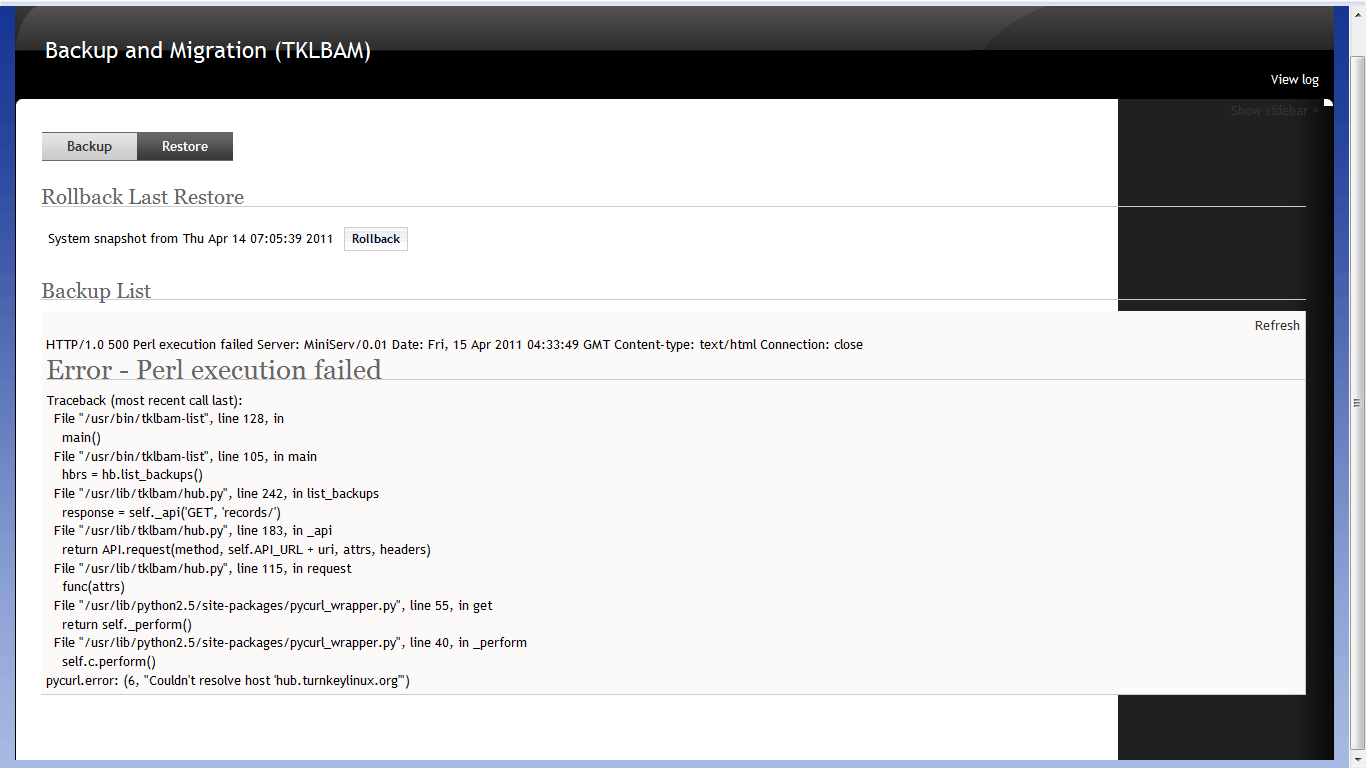1366x768 pixels.
Task: Click the scrollbar down arrow
Action: (x=1357, y=760)
